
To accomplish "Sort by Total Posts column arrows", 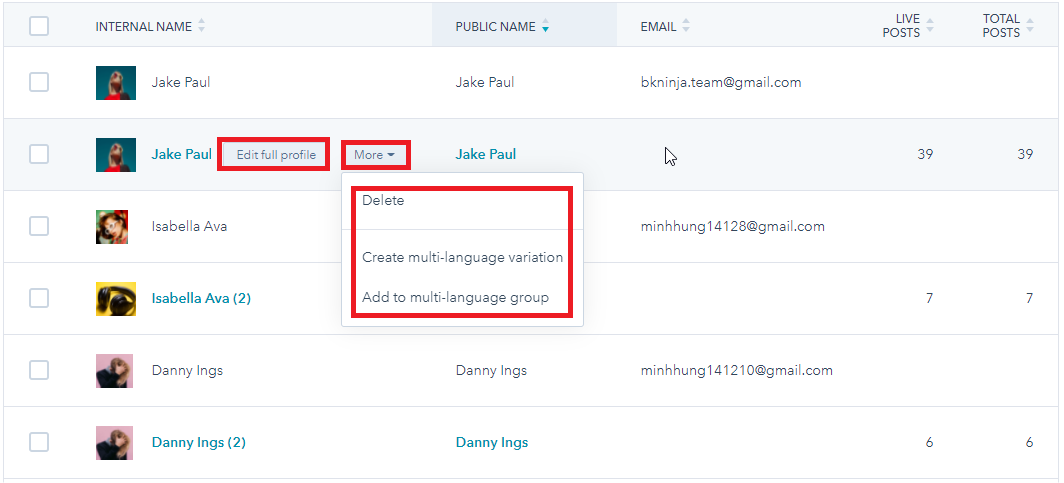I will (1030, 26).
